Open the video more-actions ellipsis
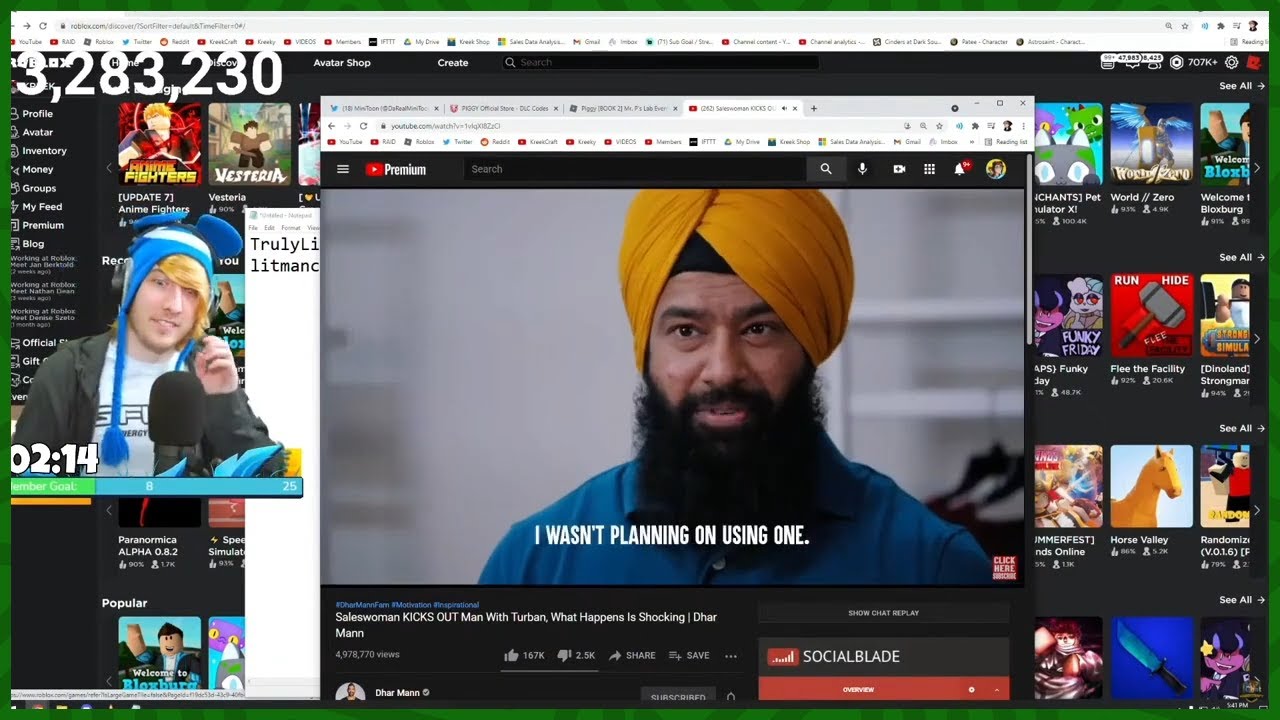The width and height of the screenshot is (1280, 720). point(731,656)
